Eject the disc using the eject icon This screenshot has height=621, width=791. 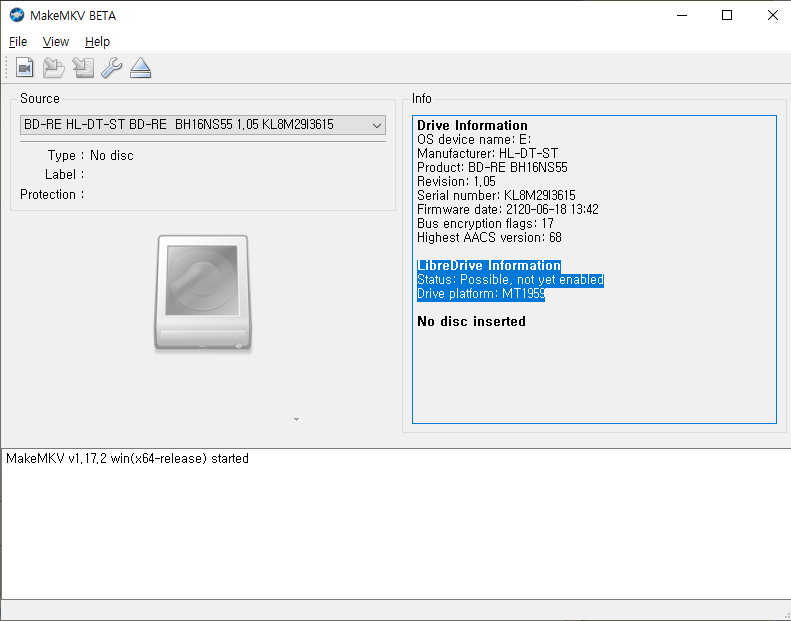tap(140, 68)
